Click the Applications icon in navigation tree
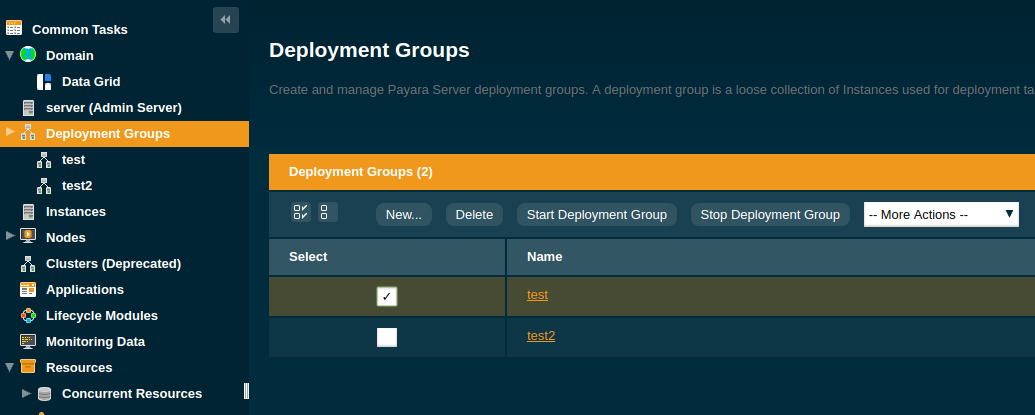The height and width of the screenshot is (415, 1035). (28, 290)
